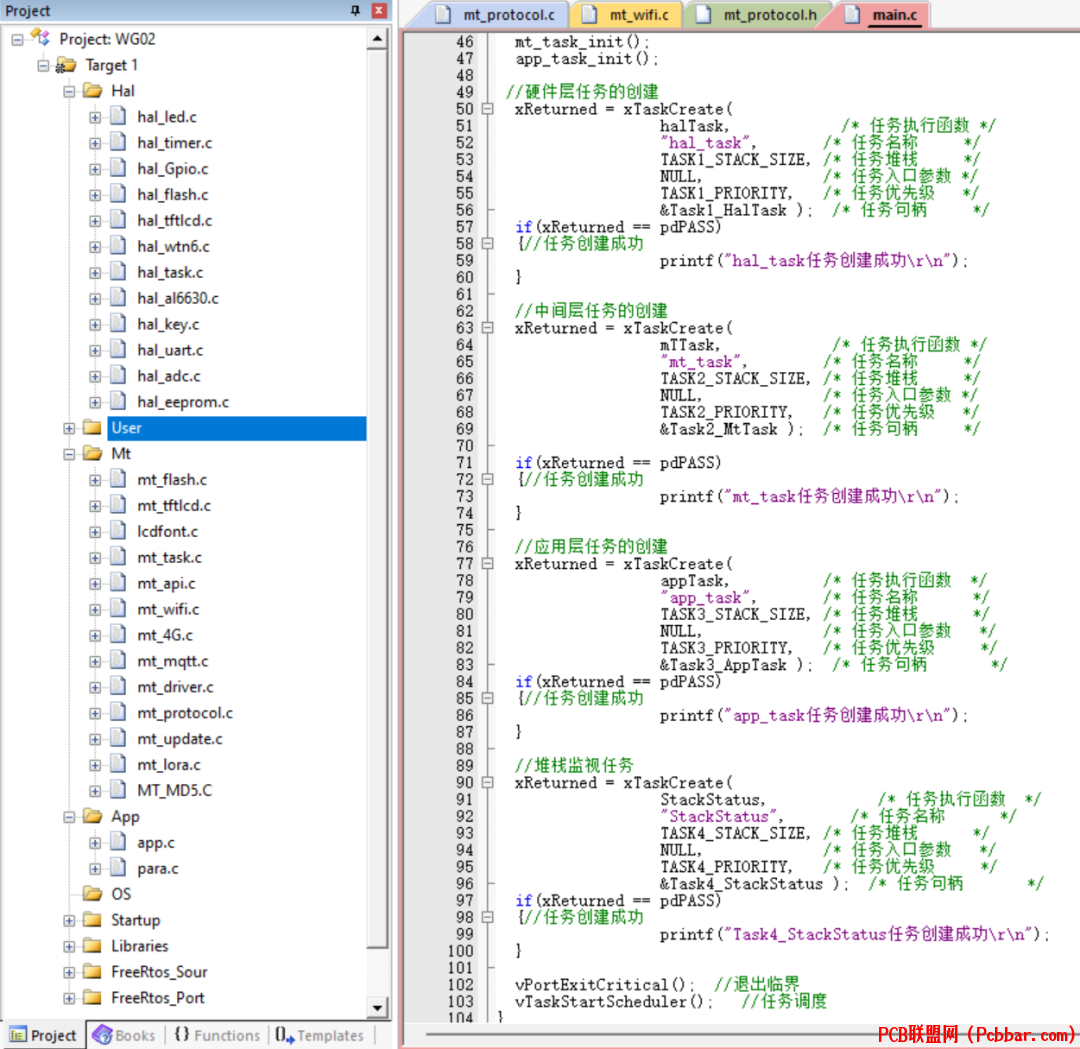Fold the code block at line 72
1080x1049 pixels.
[488, 479]
